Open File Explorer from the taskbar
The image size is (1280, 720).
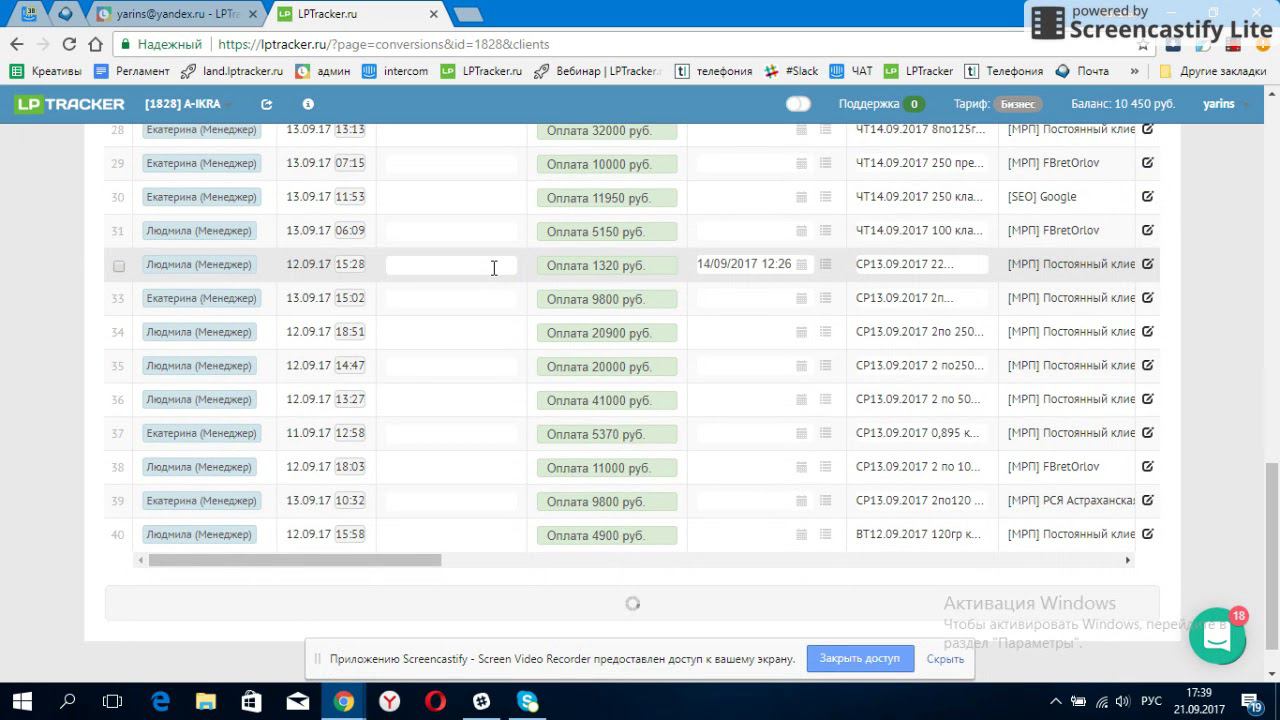(x=205, y=702)
